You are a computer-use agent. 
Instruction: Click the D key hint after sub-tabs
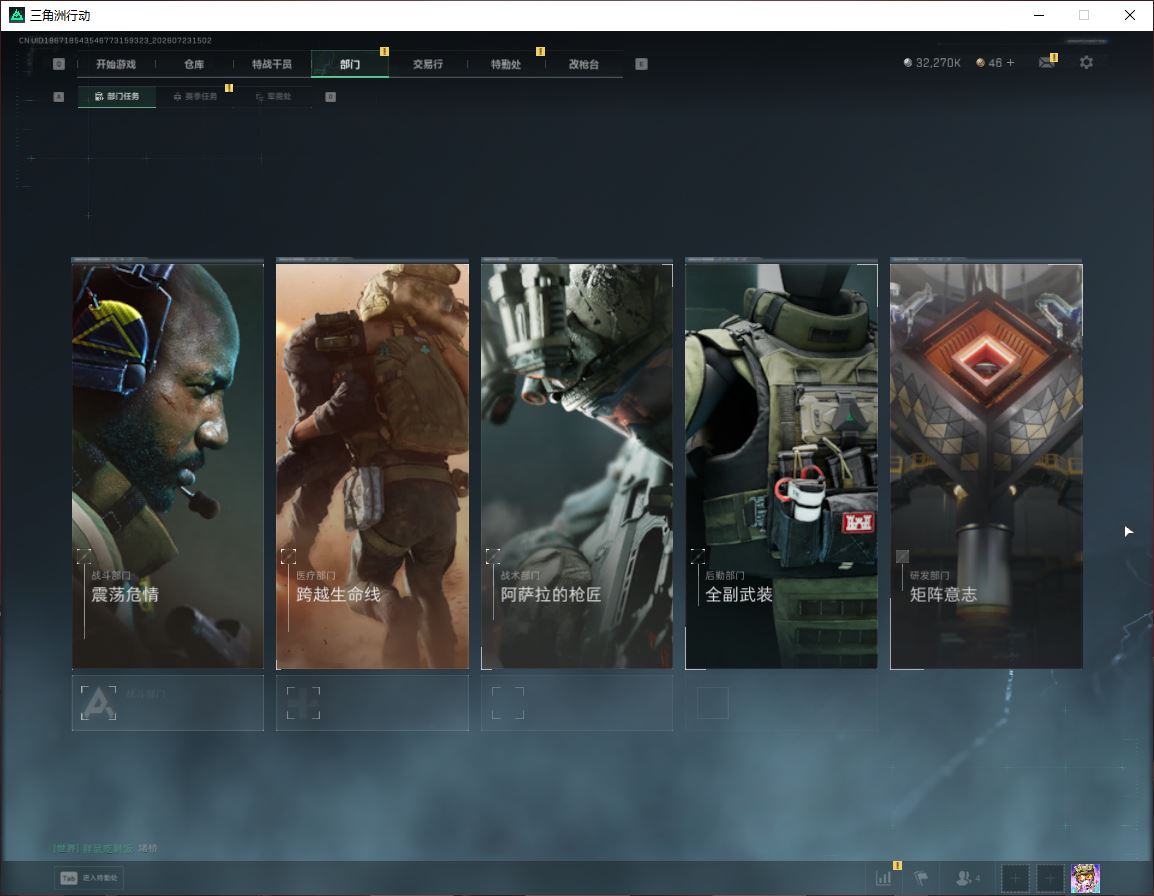(330, 96)
